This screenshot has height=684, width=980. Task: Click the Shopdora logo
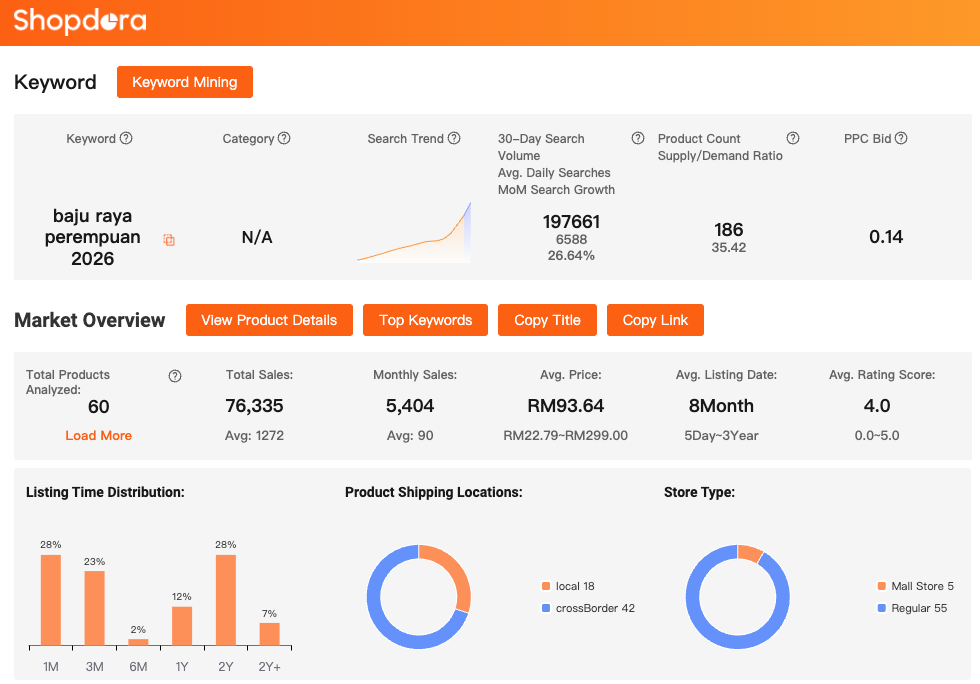pyautogui.click(x=80, y=21)
